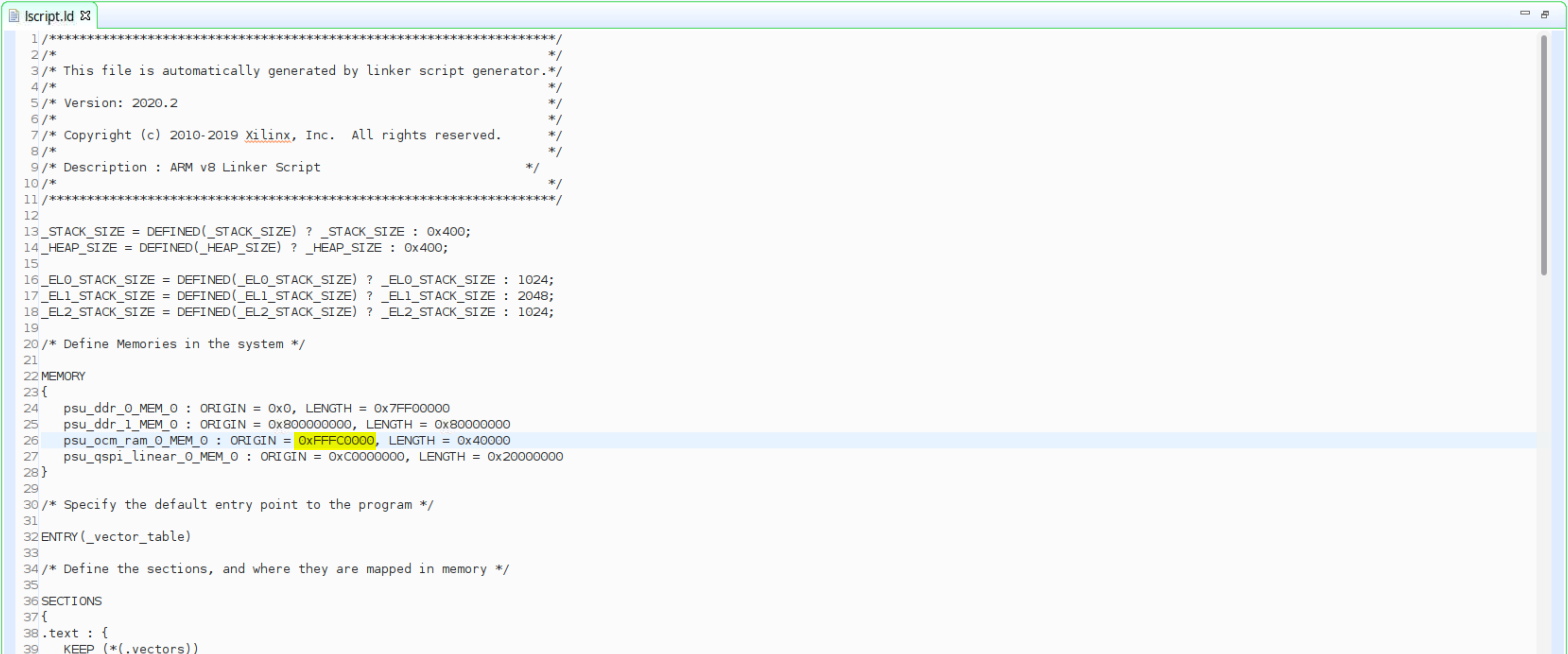
Task: Click the LENGTH = 0x40000 value
Action: pyautogui.click(x=449, y=440)
